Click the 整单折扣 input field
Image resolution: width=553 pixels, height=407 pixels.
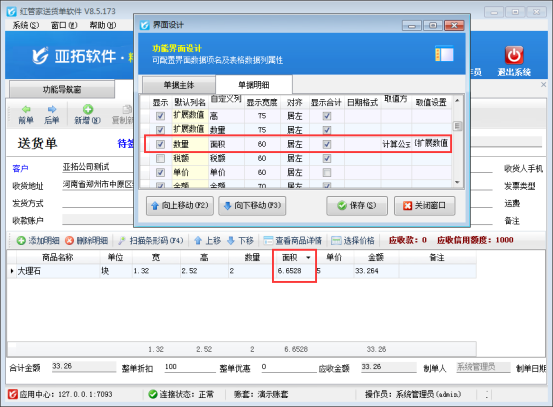pos(190,367)
